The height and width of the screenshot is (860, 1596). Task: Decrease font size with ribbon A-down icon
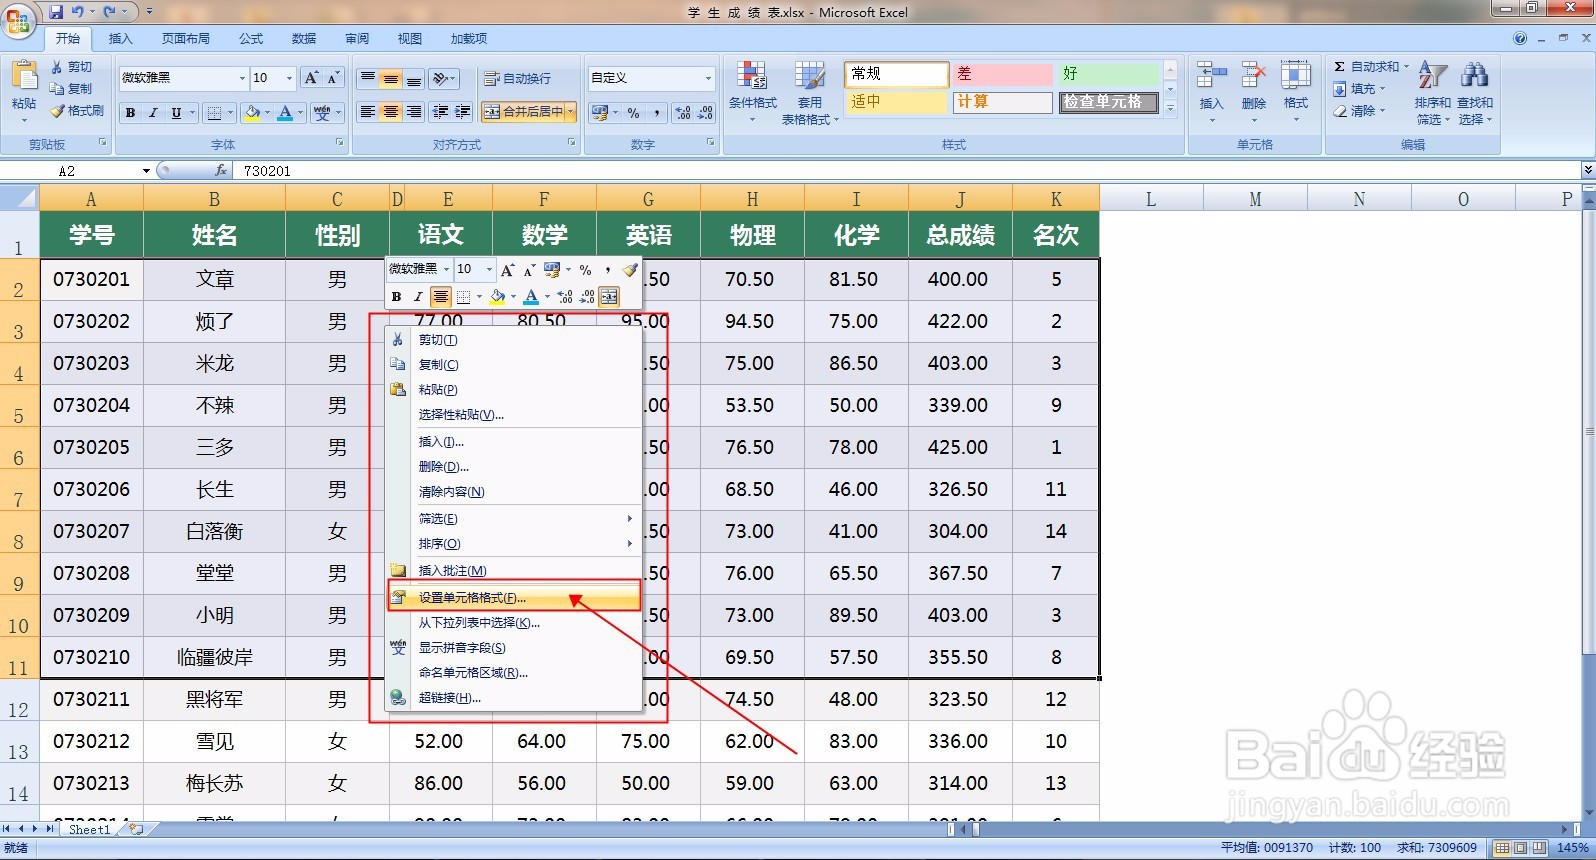pos(333,77)
